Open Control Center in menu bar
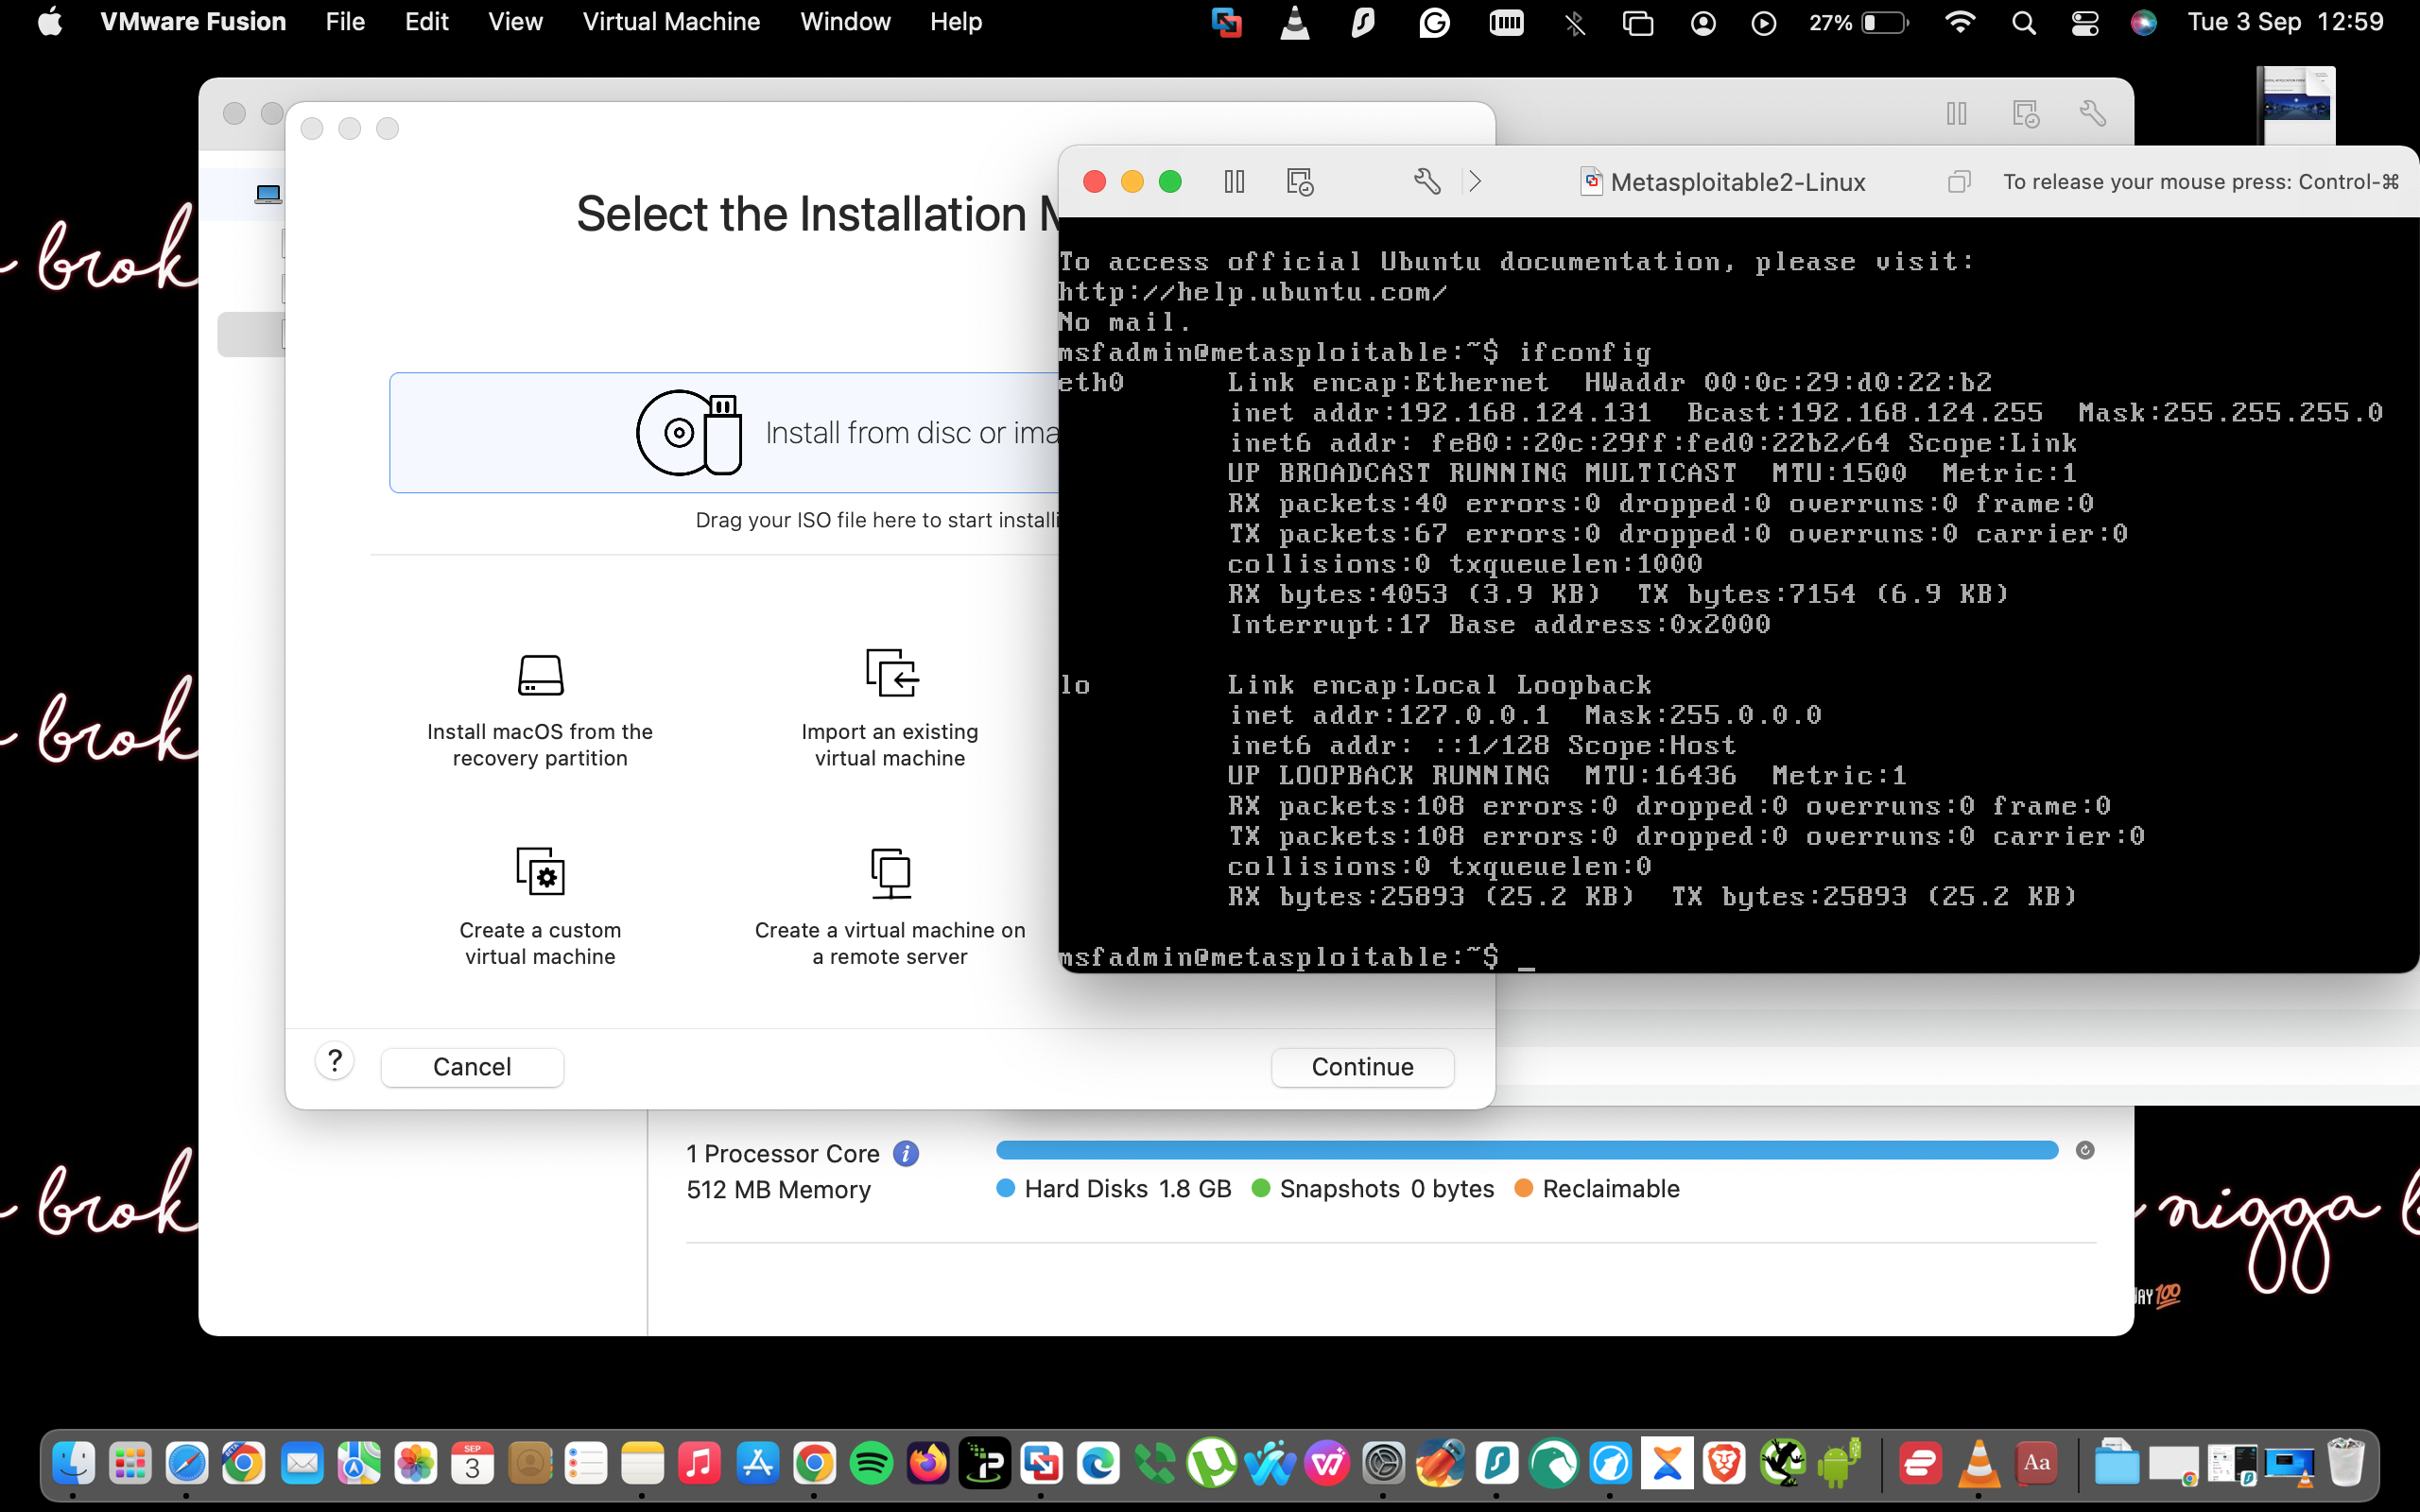Image resolution: width=2420 pixels, height=1512 pixels. pos(2085,22)
